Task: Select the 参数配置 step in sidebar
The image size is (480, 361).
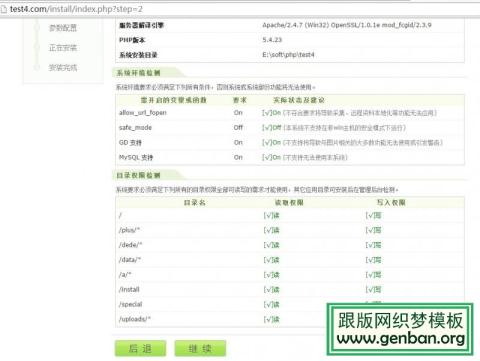Action: [x=63, y=28]
